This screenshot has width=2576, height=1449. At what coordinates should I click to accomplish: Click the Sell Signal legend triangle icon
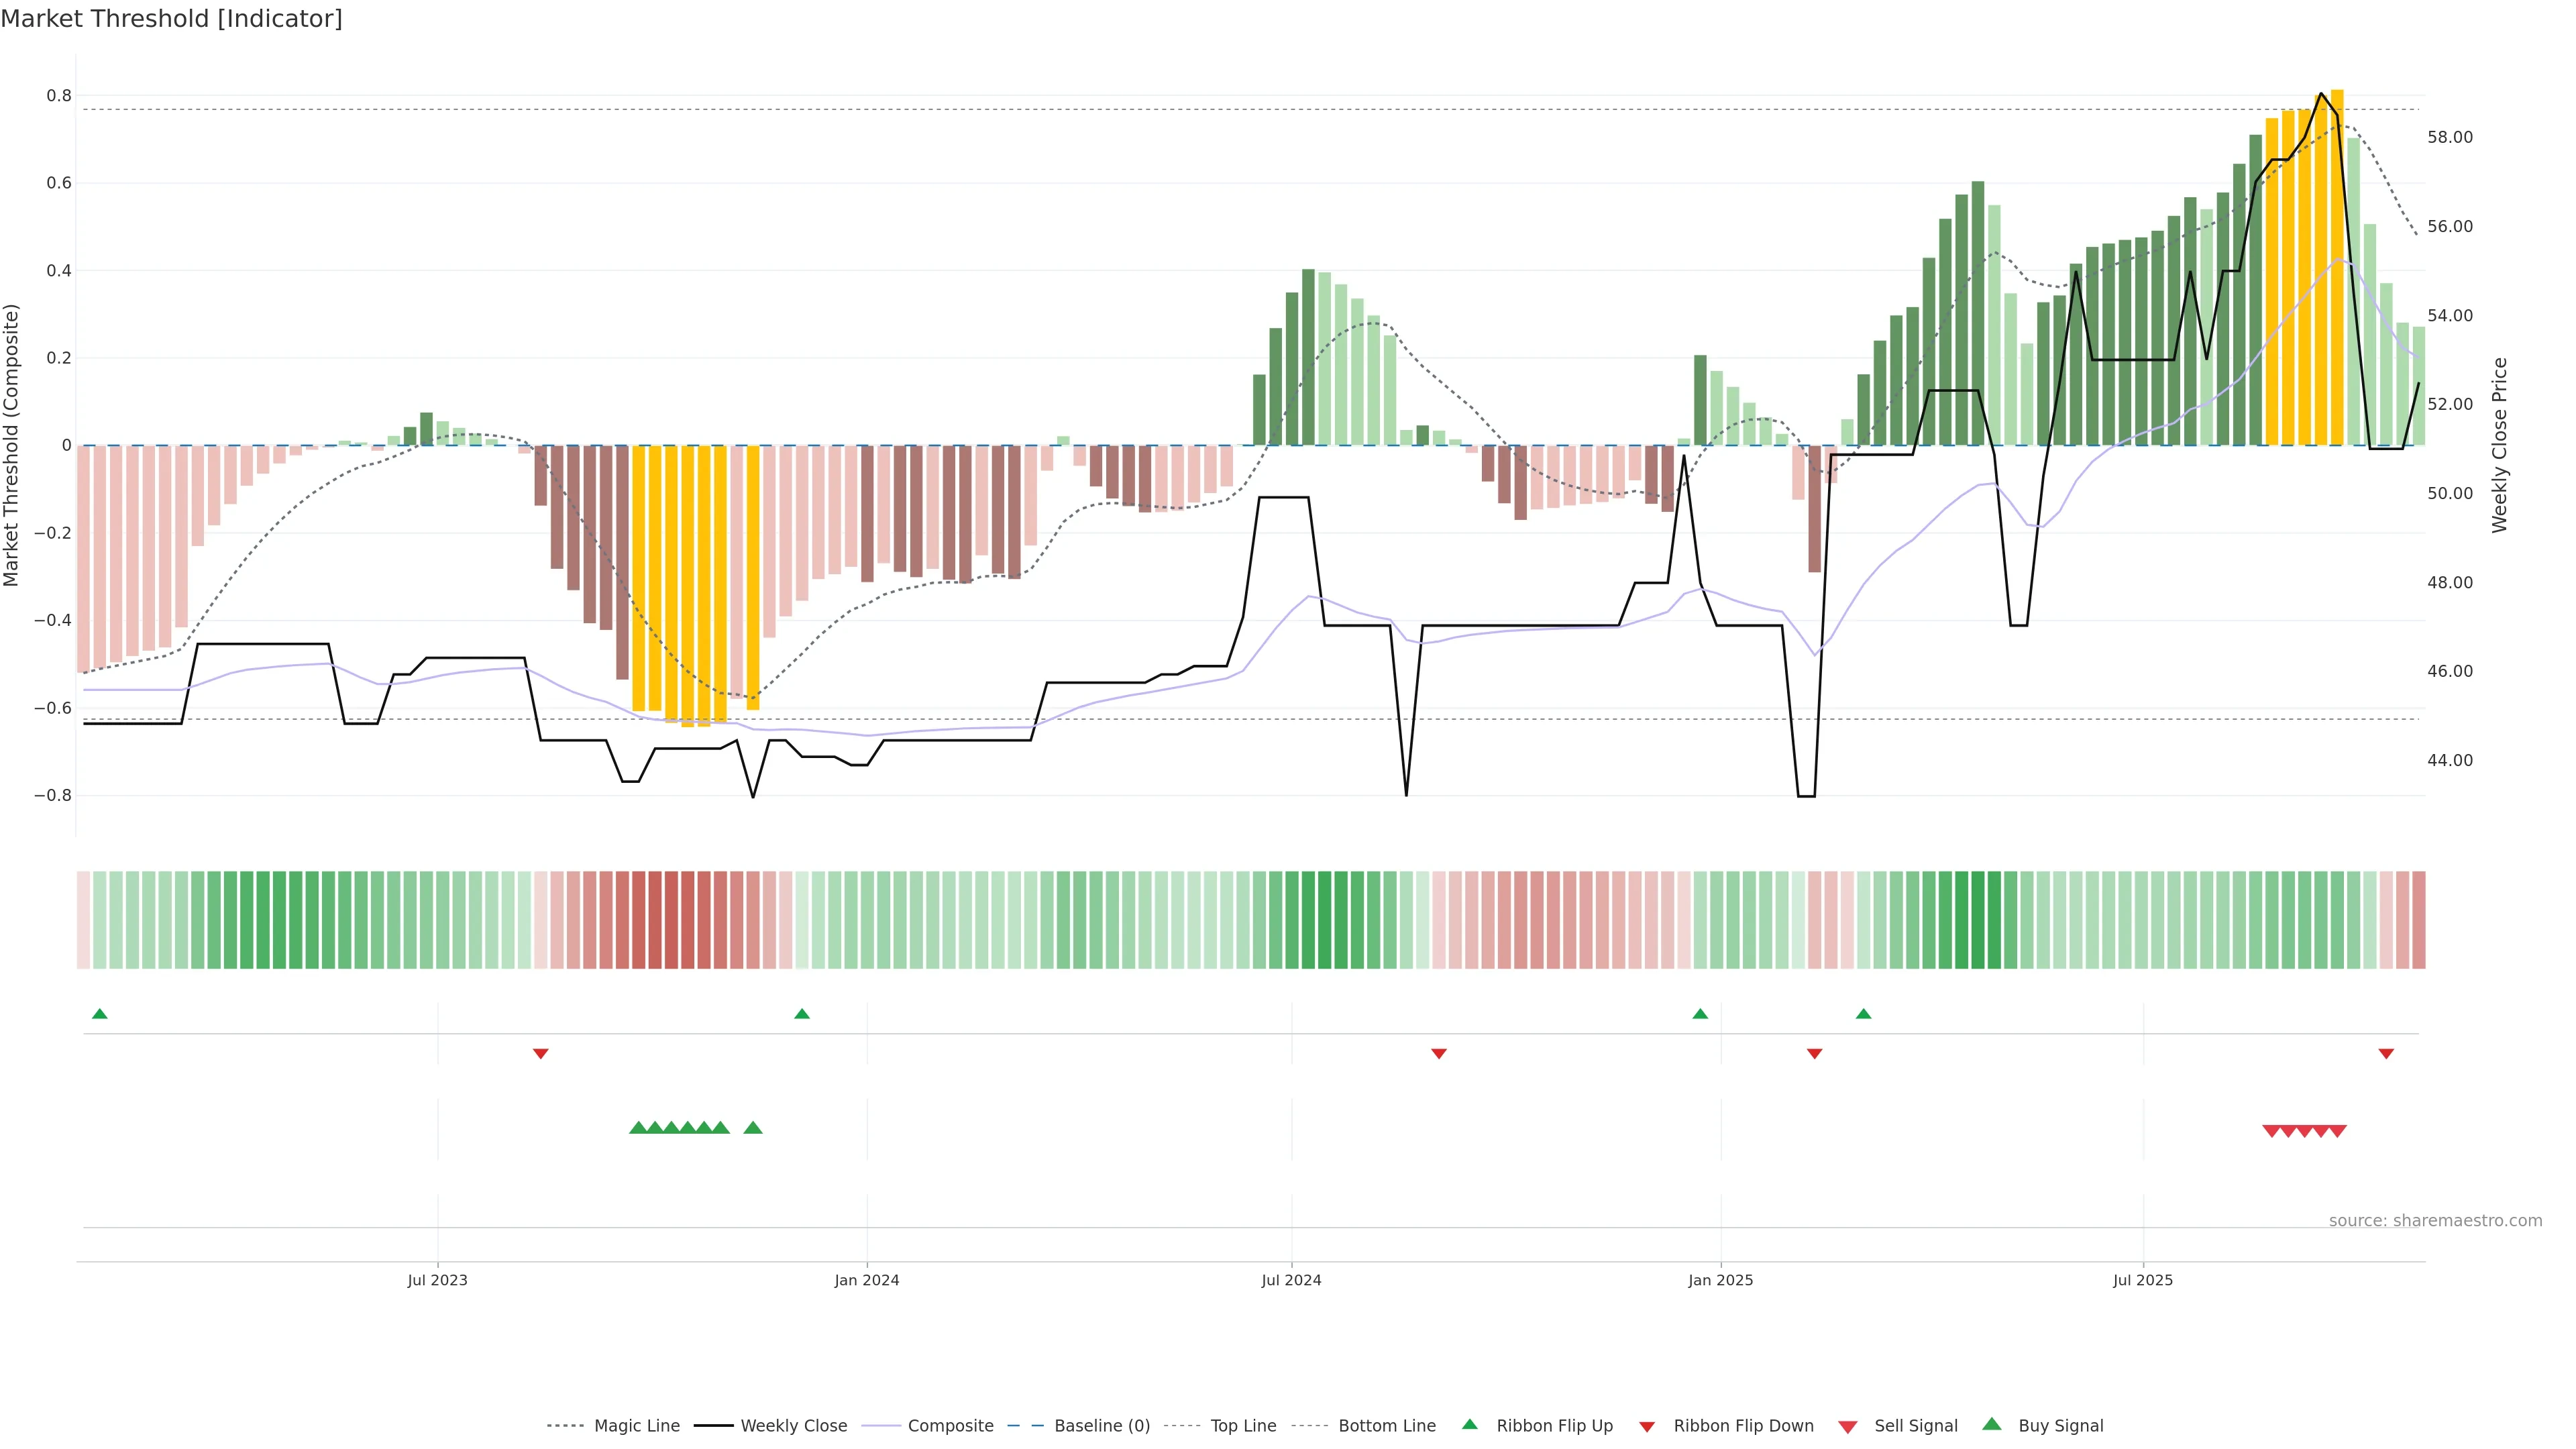tap(1847, 1427)
